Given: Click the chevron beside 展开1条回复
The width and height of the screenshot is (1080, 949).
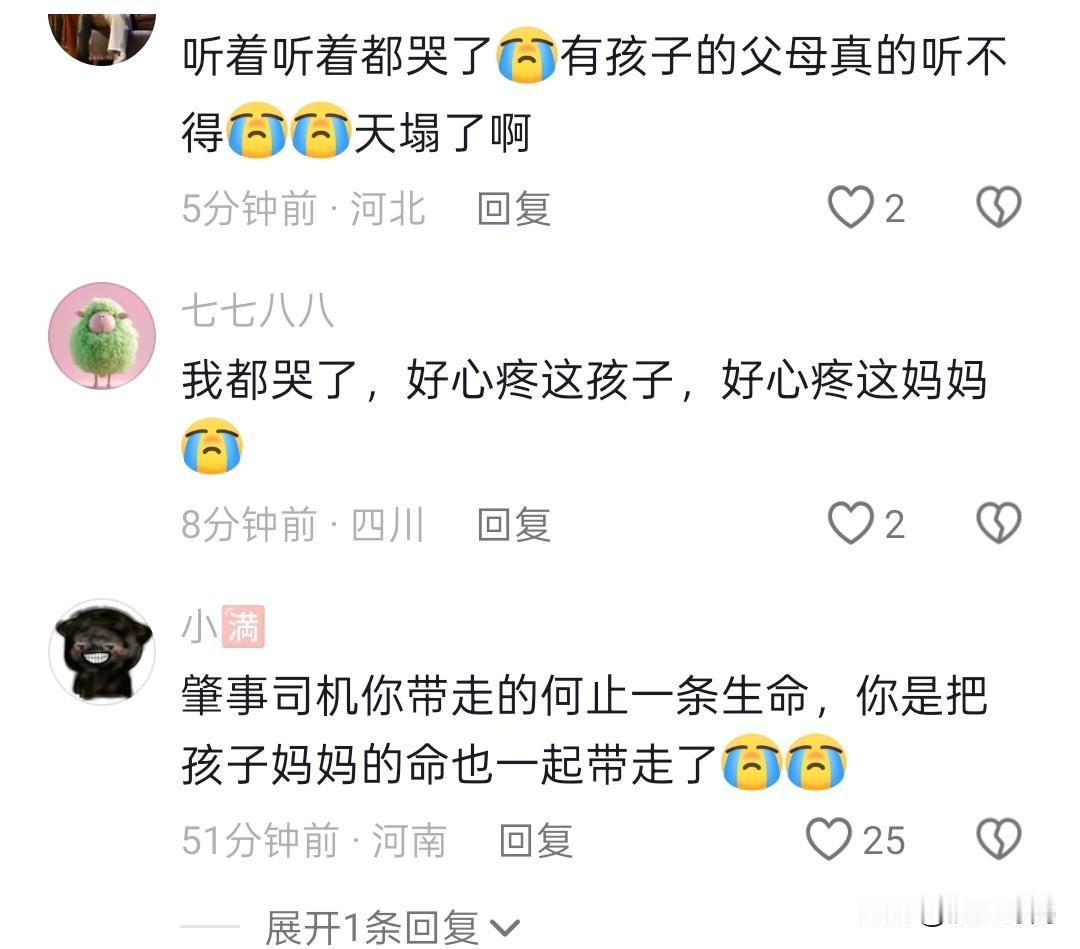Looking at the screenshot, I should coord(505,928).
